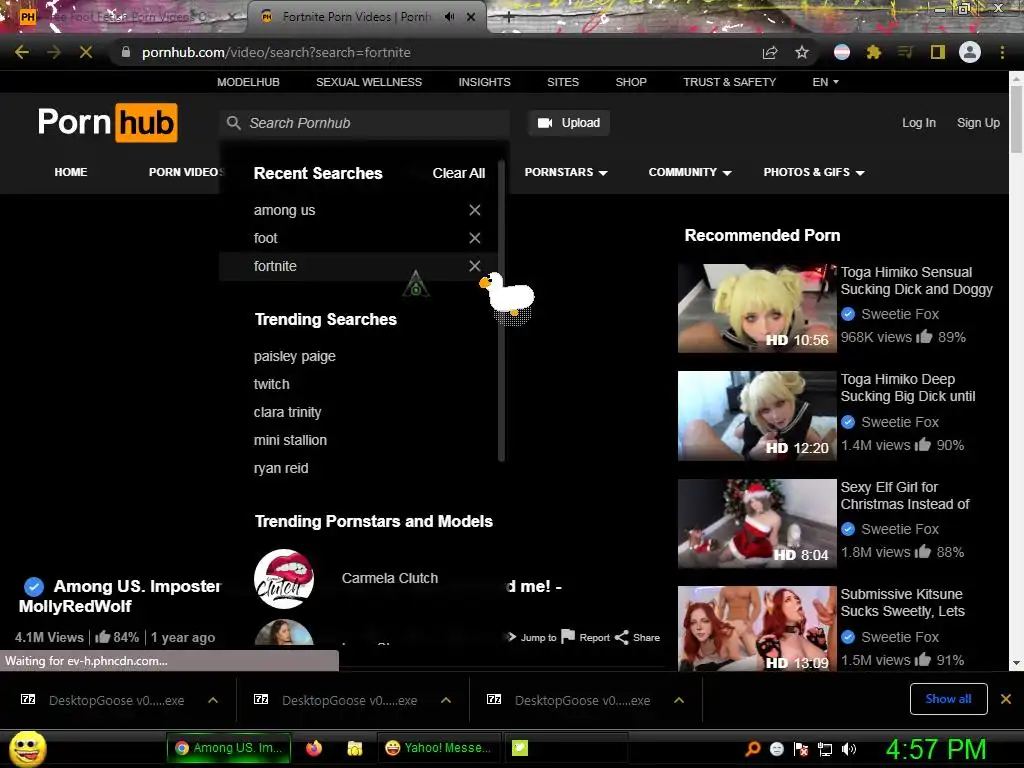
Task: Select trending search 'paisley paige'
Action: [x=295, y=357]
